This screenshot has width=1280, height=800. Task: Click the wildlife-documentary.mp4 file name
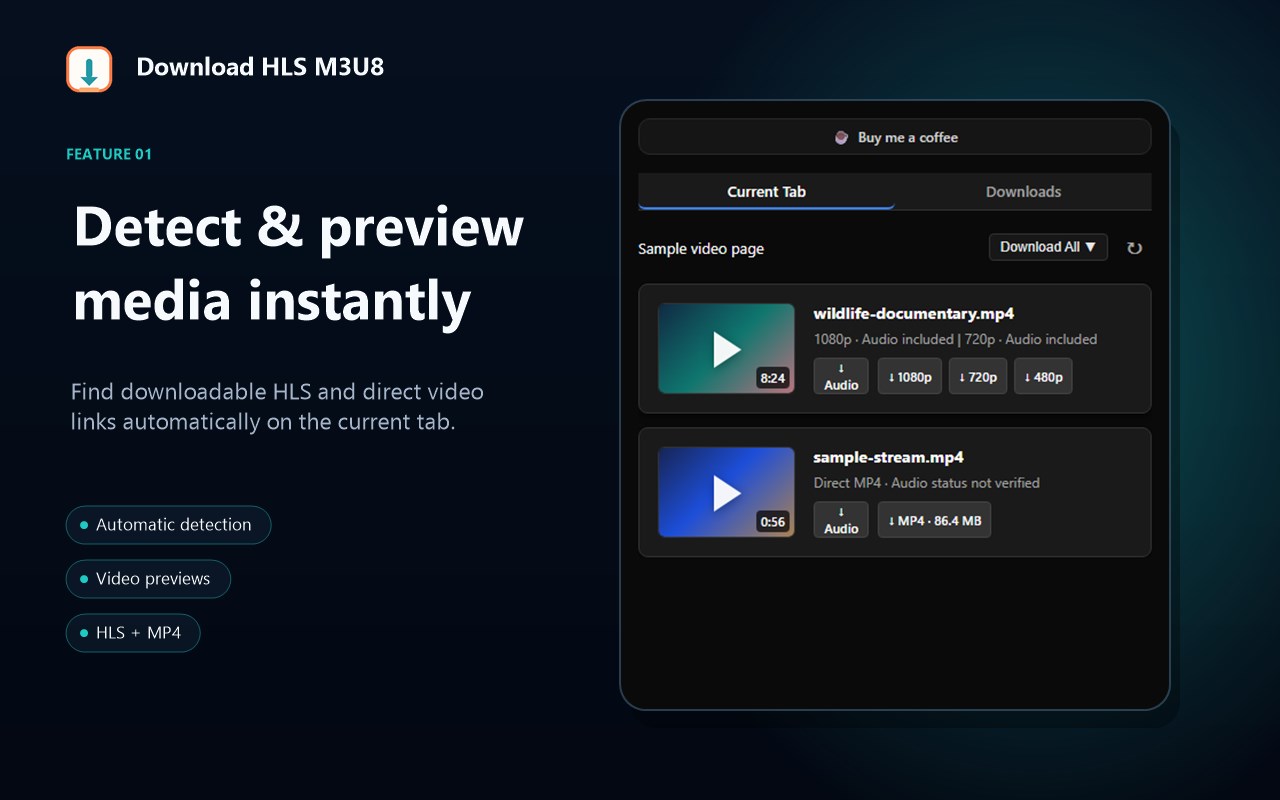click(914, 314)
